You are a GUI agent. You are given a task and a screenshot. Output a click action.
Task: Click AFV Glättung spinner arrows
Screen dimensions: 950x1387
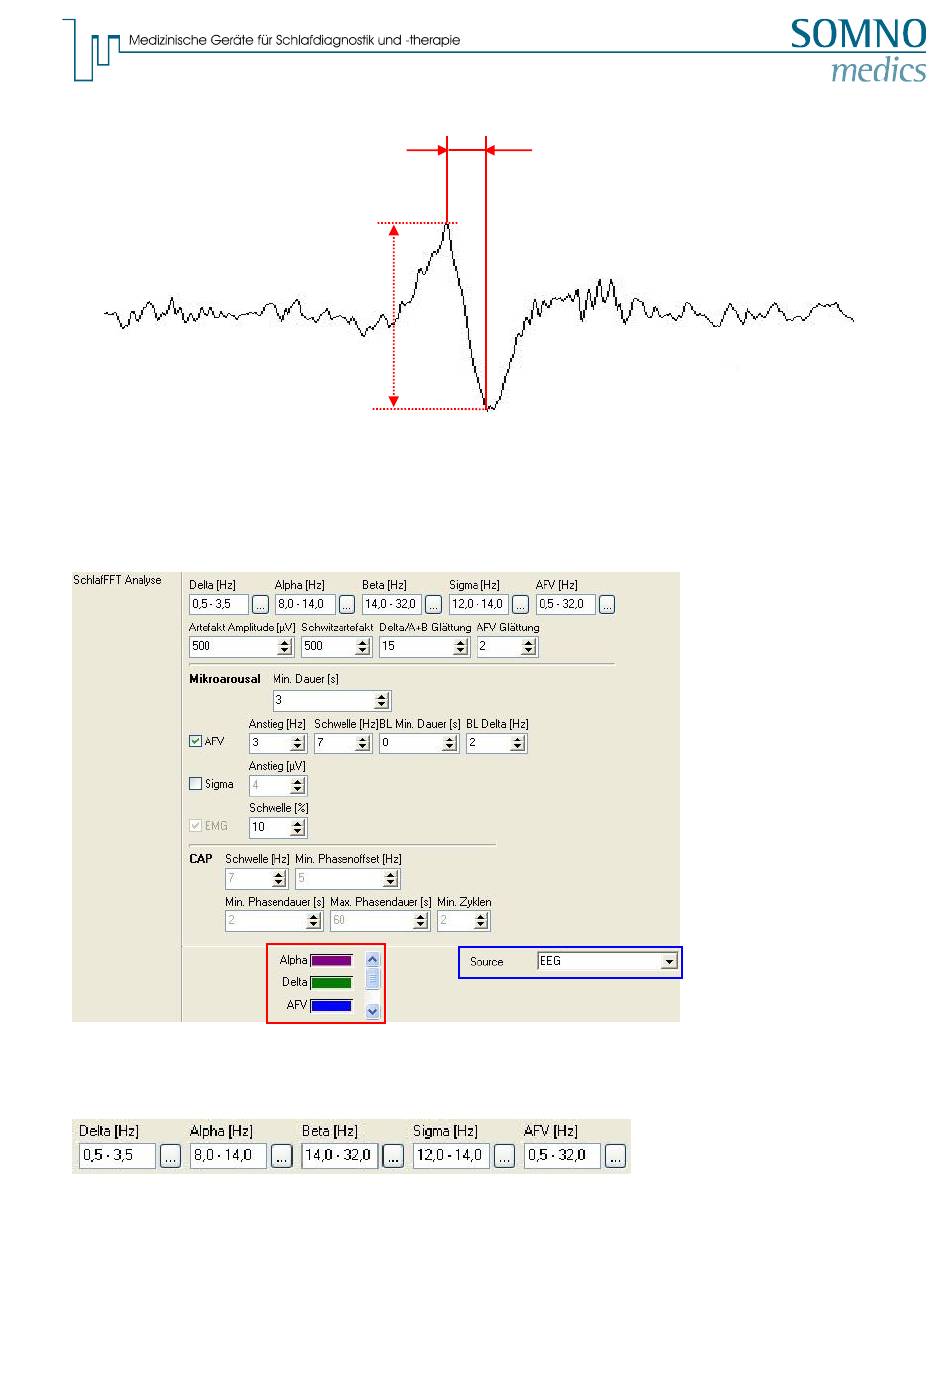click(x=529, y=647)
